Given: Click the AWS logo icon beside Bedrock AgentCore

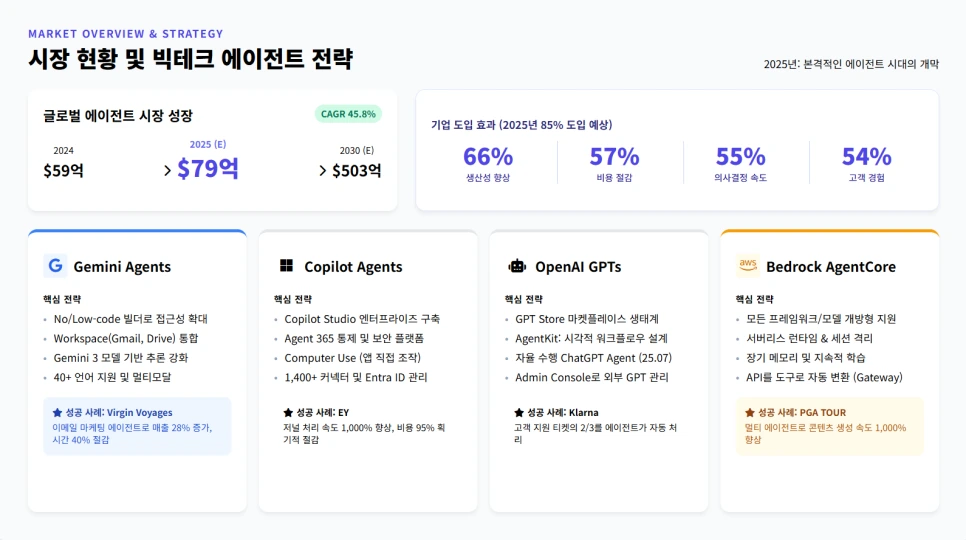Looking at the screenshot, I should click(748, 266).
